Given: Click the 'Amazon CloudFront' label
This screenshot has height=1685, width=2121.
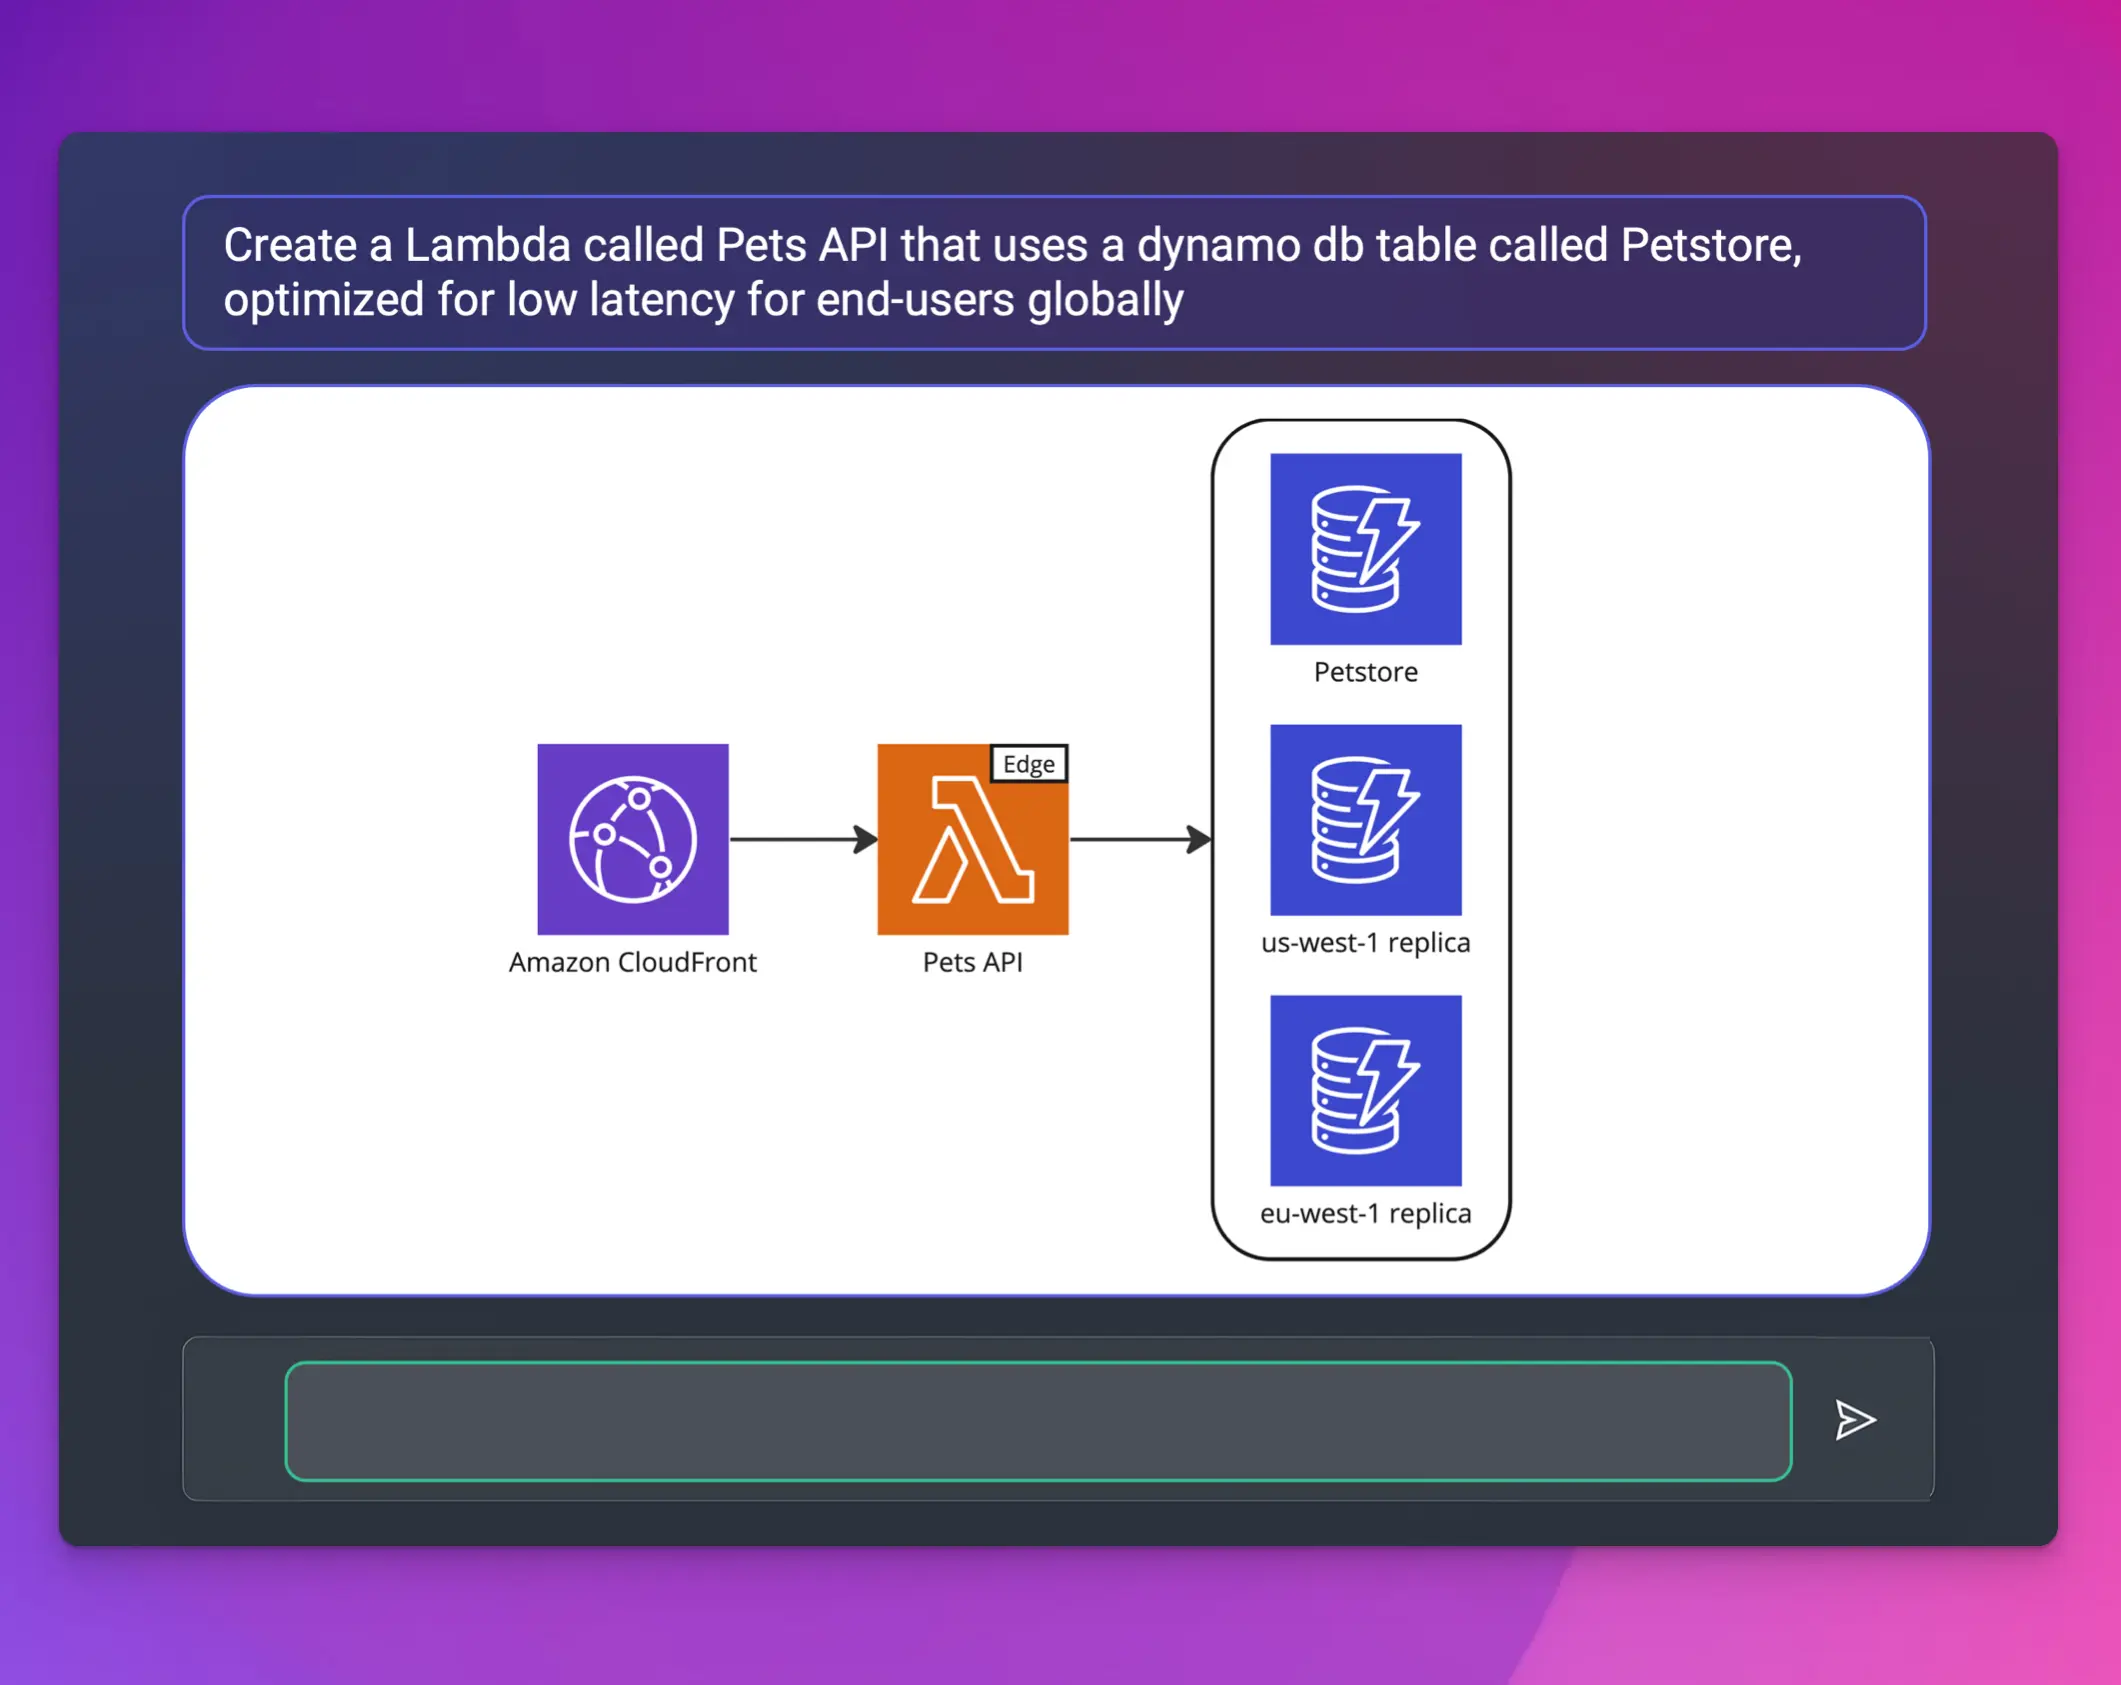Looking at the screenshot, I should (x=633, y=962).
